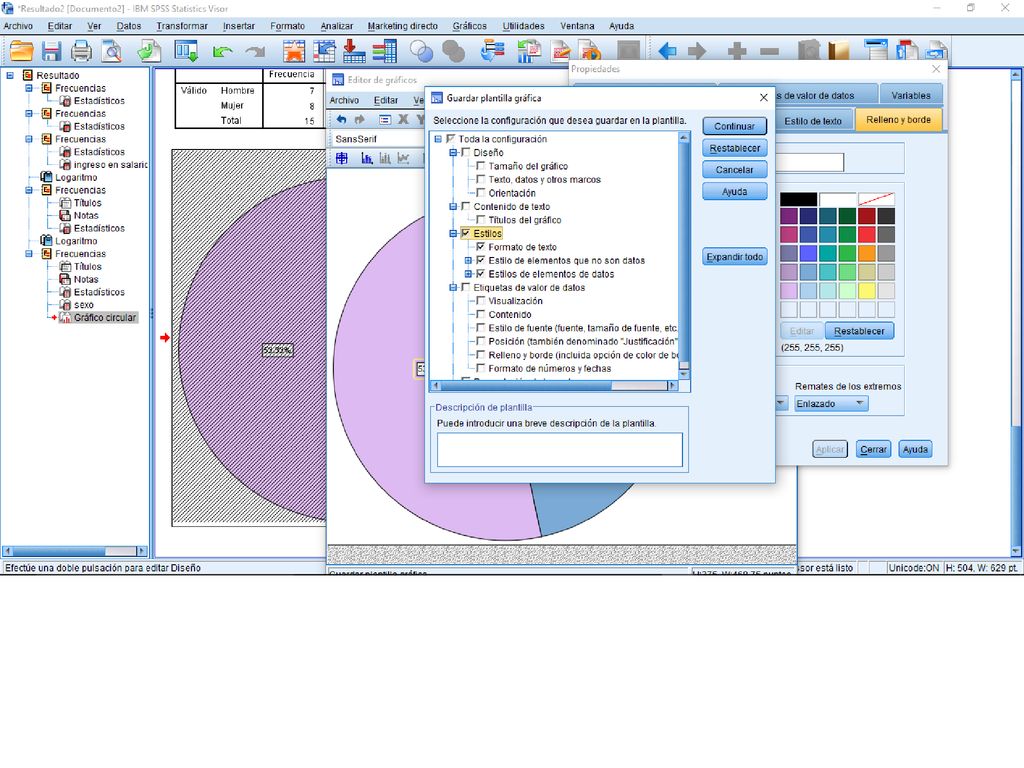The image size is (1024, 768).
Task: Pick the yellow color swatch
Action: [867, 291]
